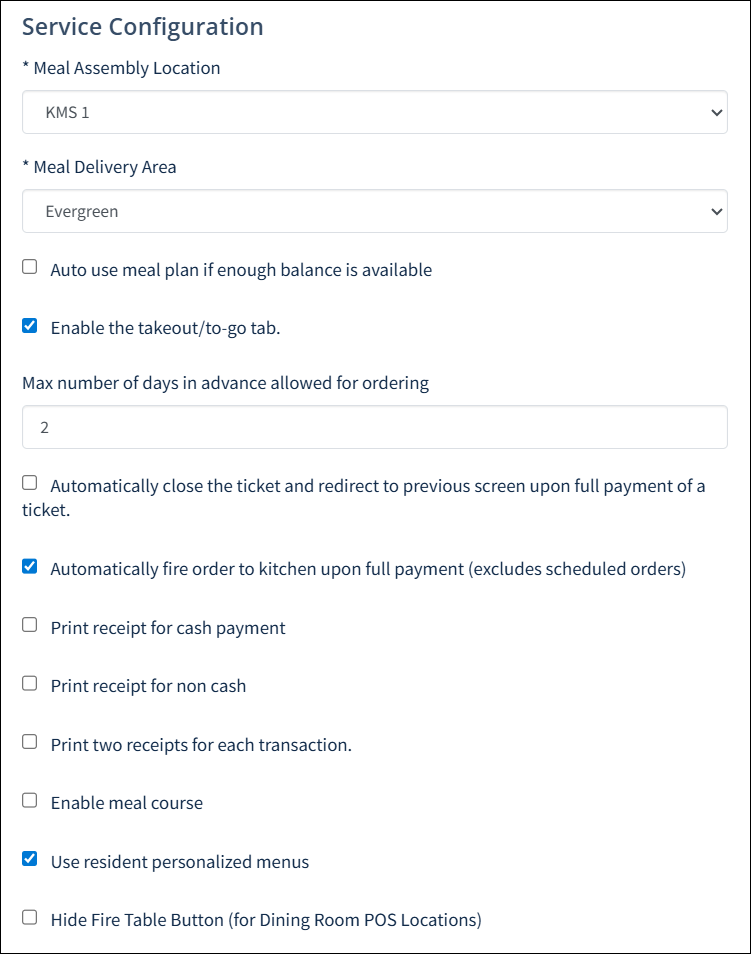
Task: Click the 'Enable meal course' label text
Action: tap(127, 803)
